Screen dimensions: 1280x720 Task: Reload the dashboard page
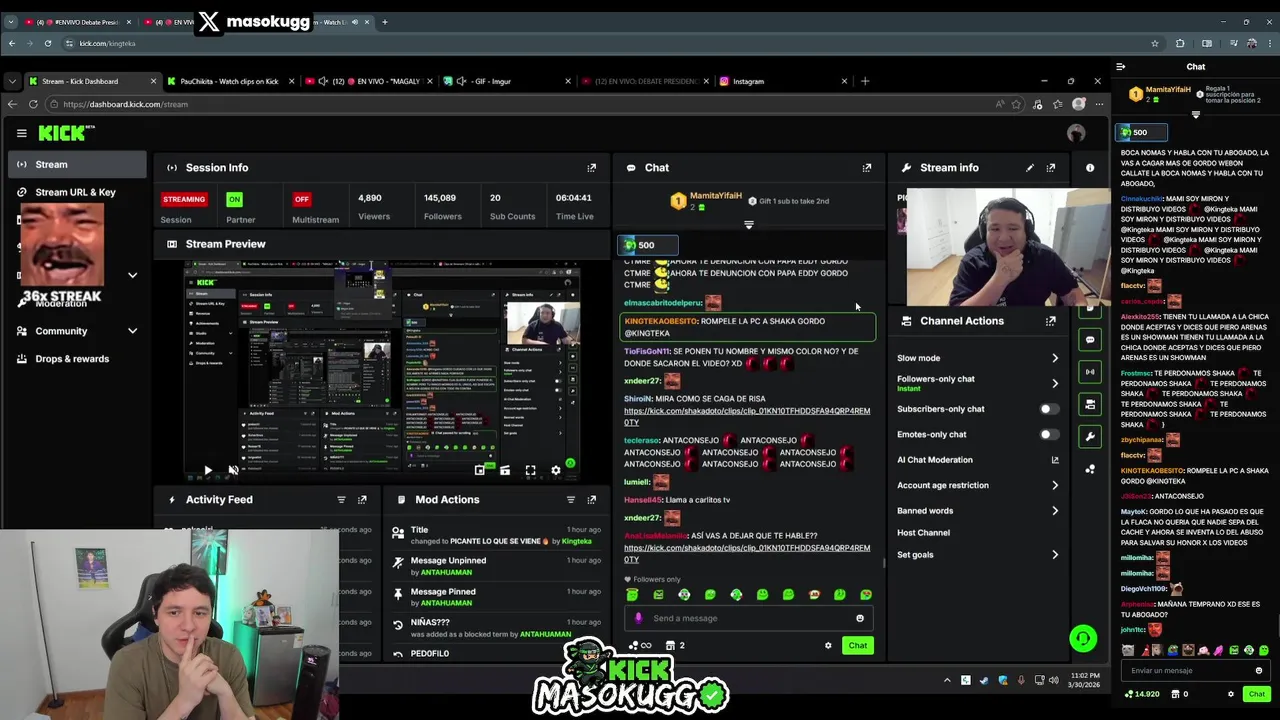pos(33,104)
